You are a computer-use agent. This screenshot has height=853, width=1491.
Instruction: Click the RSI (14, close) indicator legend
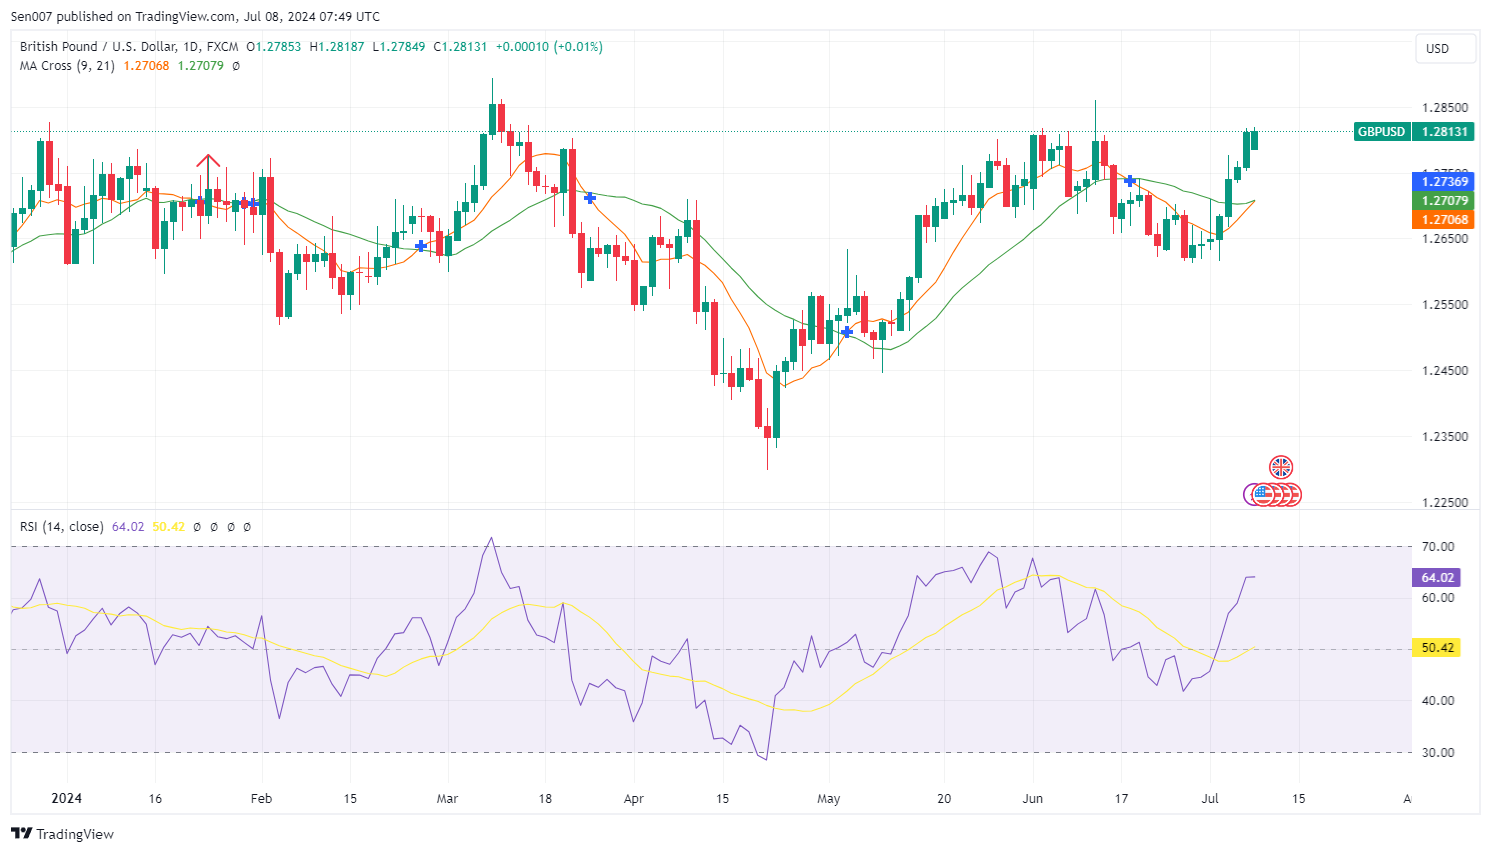click(62, 526)
